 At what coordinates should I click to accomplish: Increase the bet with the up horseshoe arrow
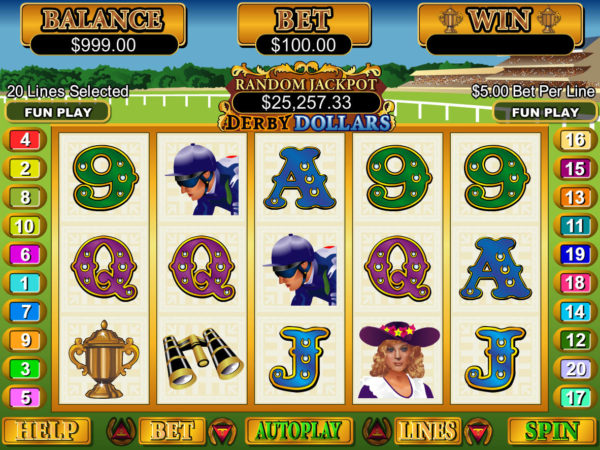pyautogui.click(x=121, y=431)
